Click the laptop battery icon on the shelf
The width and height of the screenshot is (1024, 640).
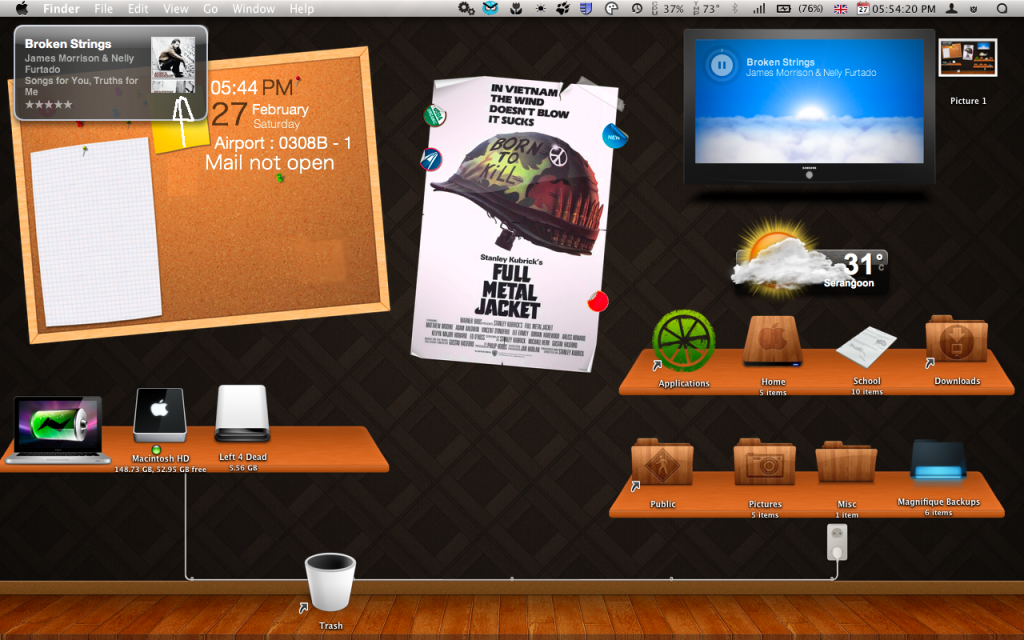click(x=57, y=430)
